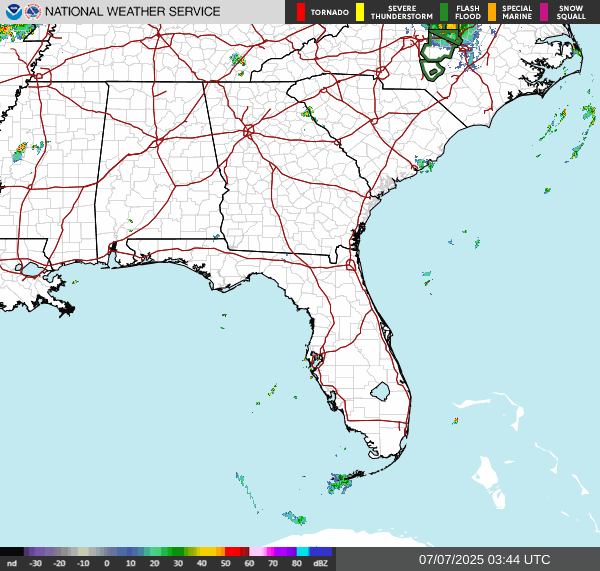Click the 20 value on dBZ scale
The height and width of the screenshot is (571, 600).
click(154, 563)
